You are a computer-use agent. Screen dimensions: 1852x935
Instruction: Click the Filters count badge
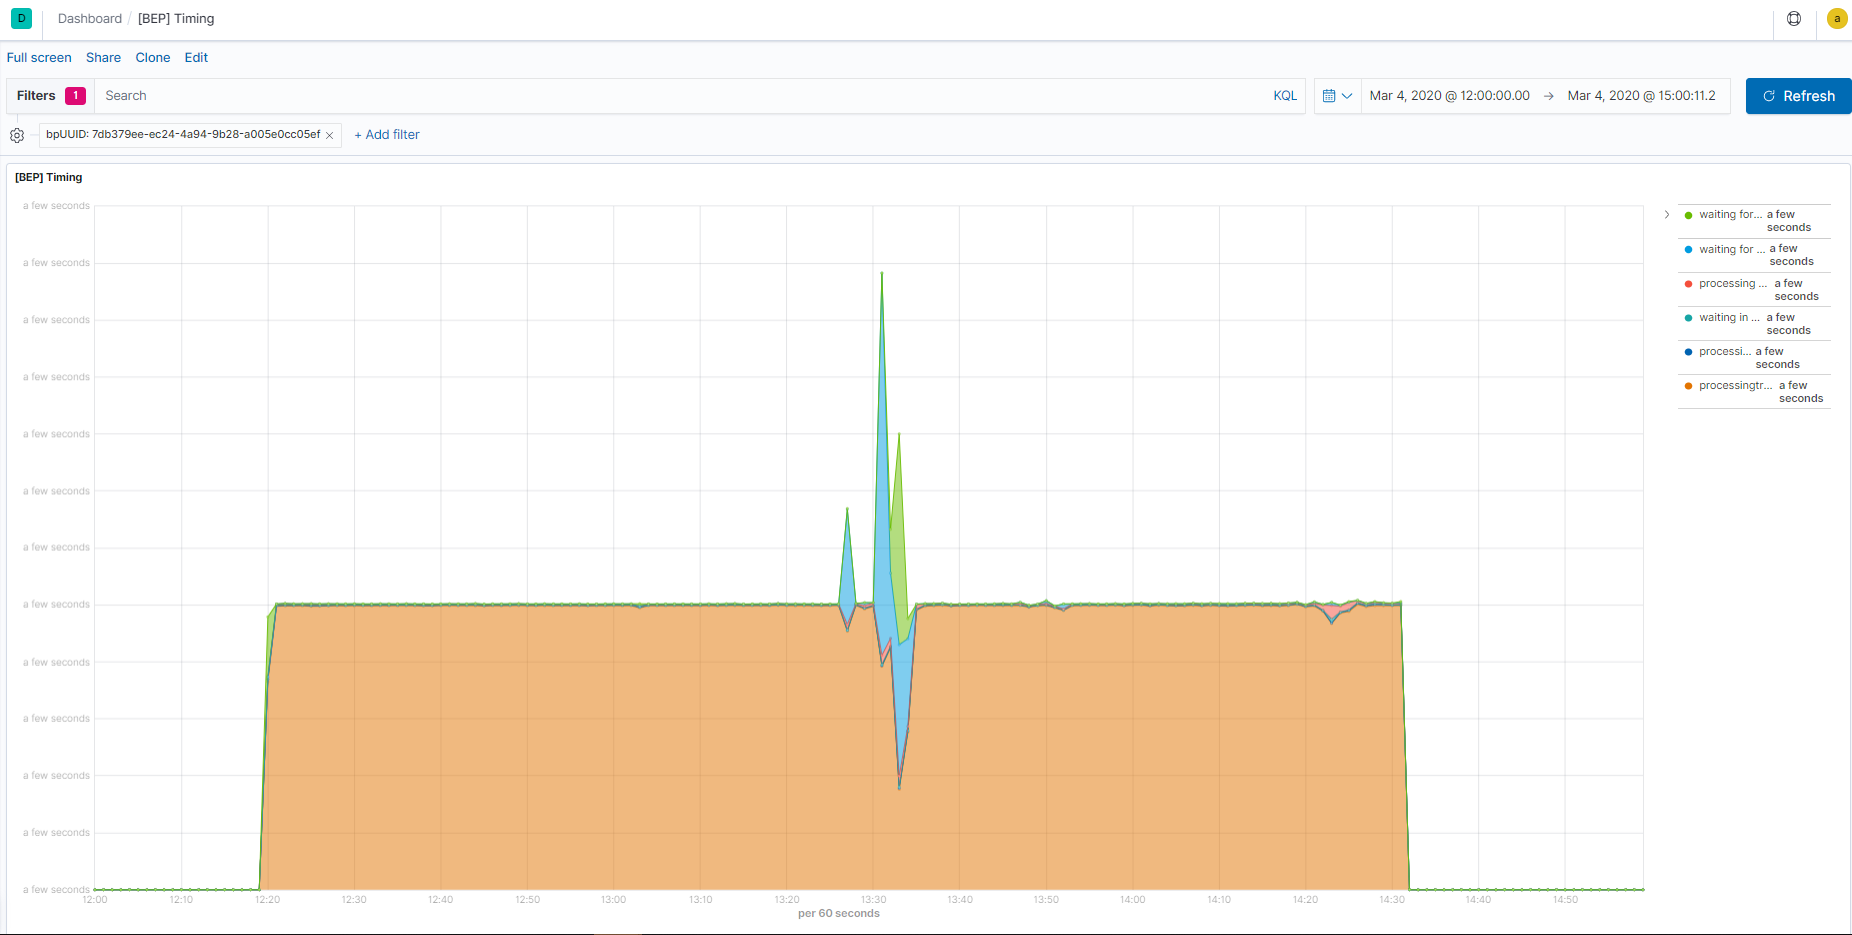click(x=75, y=96)
